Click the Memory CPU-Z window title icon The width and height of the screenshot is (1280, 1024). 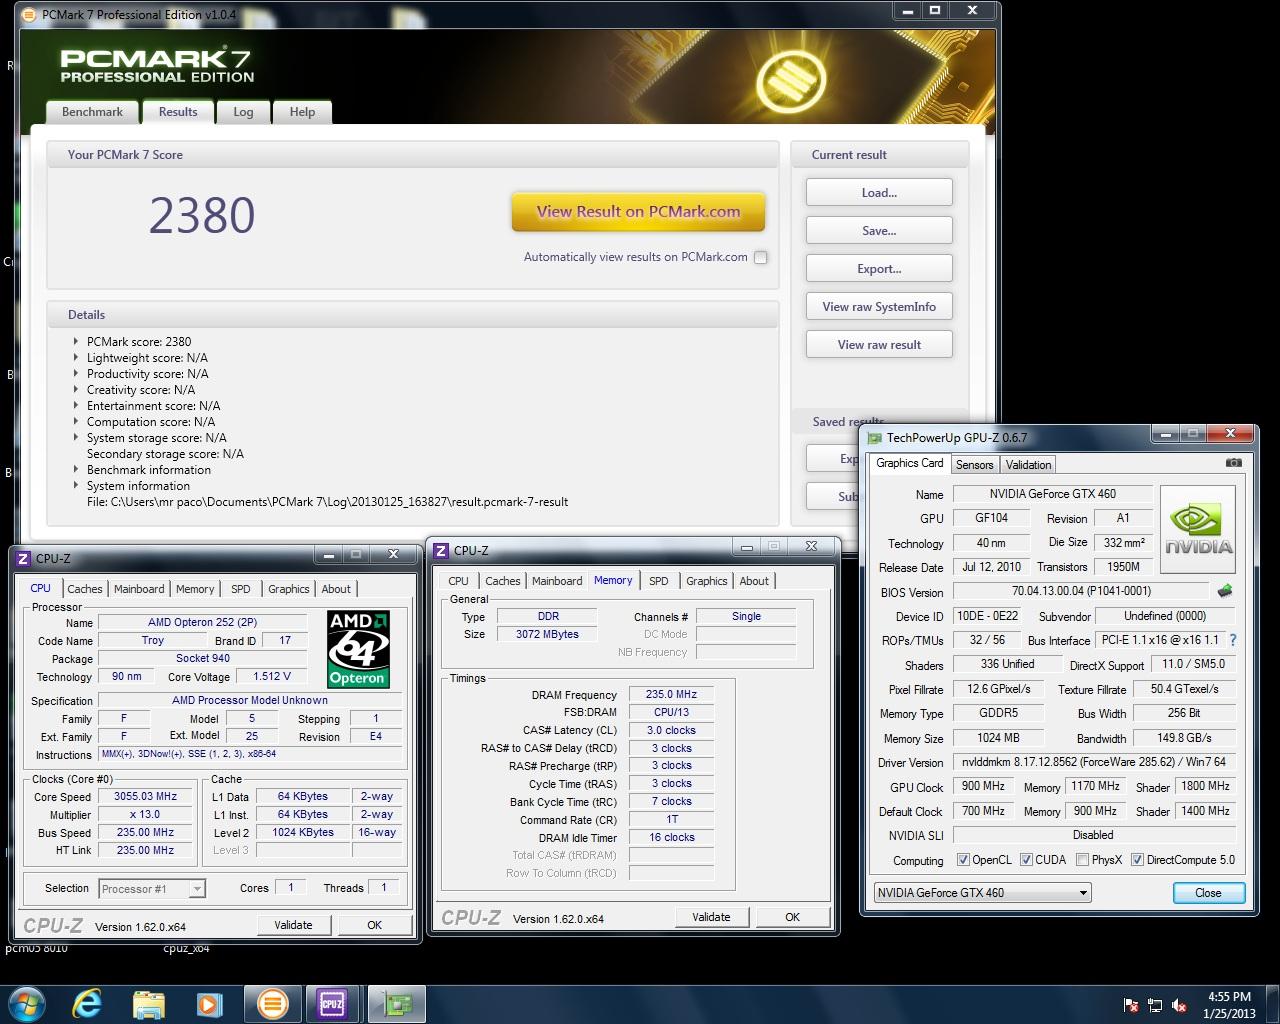tap(442, 550)
